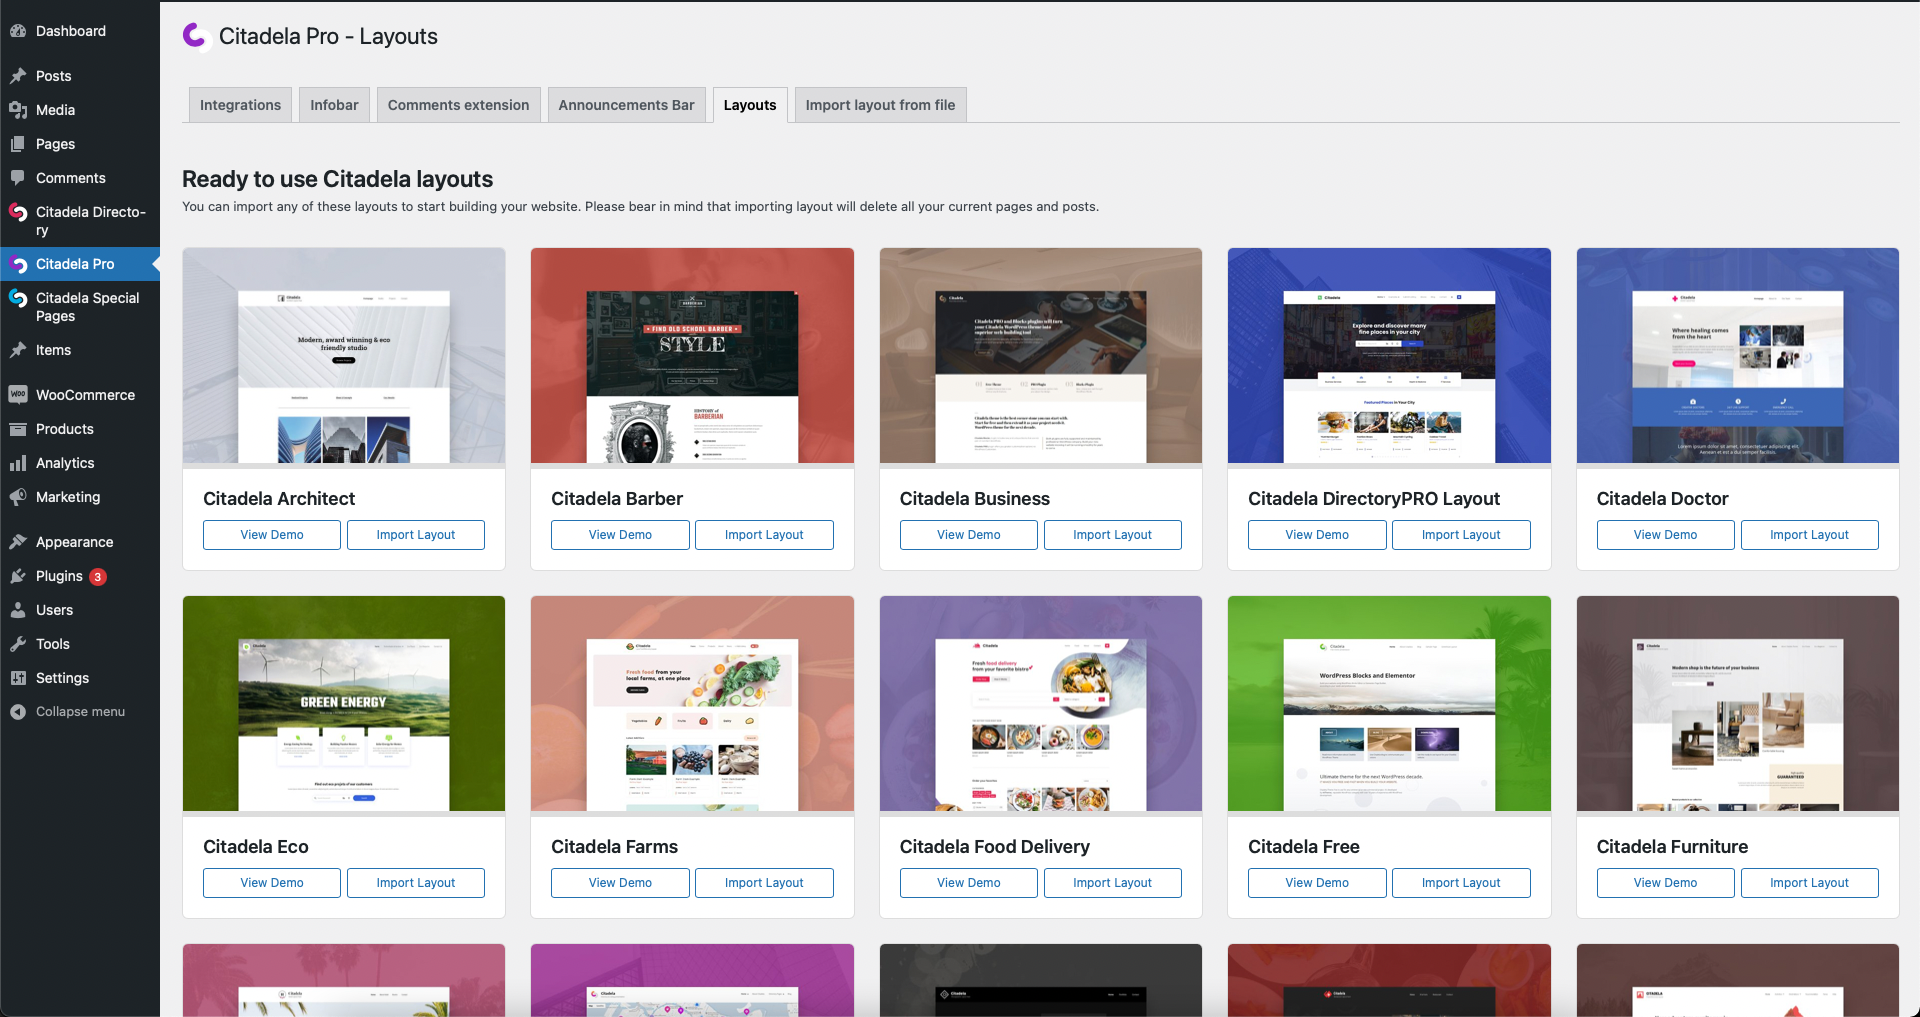
Task: View Demo of Citadela DirectoryPRO Layout
Action: tap(1317, 535)
